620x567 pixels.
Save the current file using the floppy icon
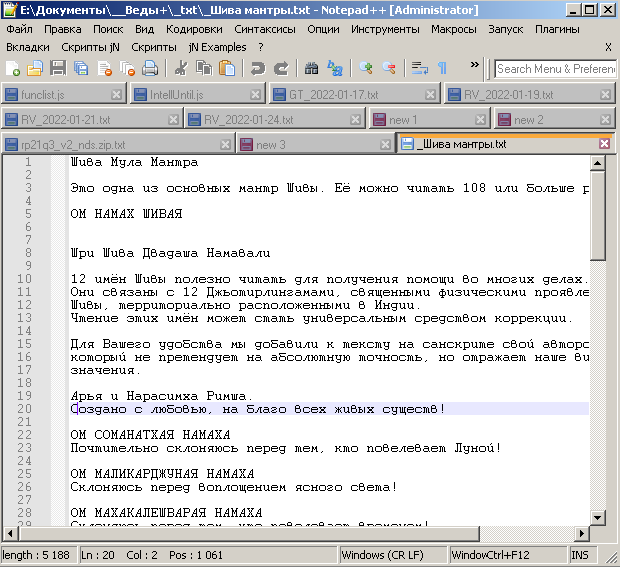click(58, 68)
